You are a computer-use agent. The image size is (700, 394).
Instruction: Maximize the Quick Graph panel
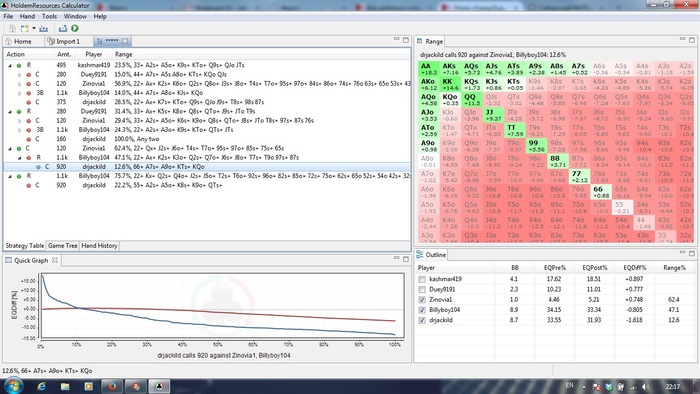406,259
